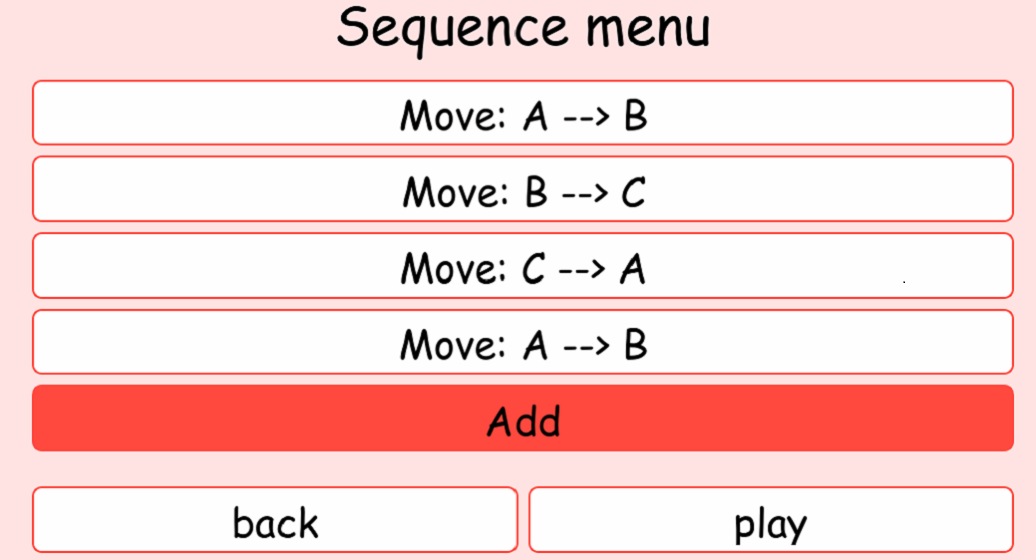Screen dimensions: 1036x560
Task: Click the Sequence menu title
Action: tap(523, 28)
